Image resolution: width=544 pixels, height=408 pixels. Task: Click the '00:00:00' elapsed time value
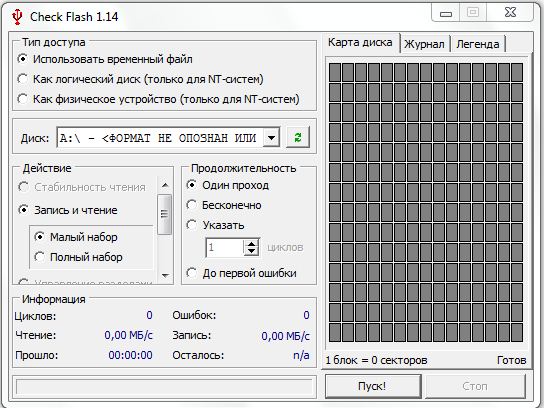130,355
